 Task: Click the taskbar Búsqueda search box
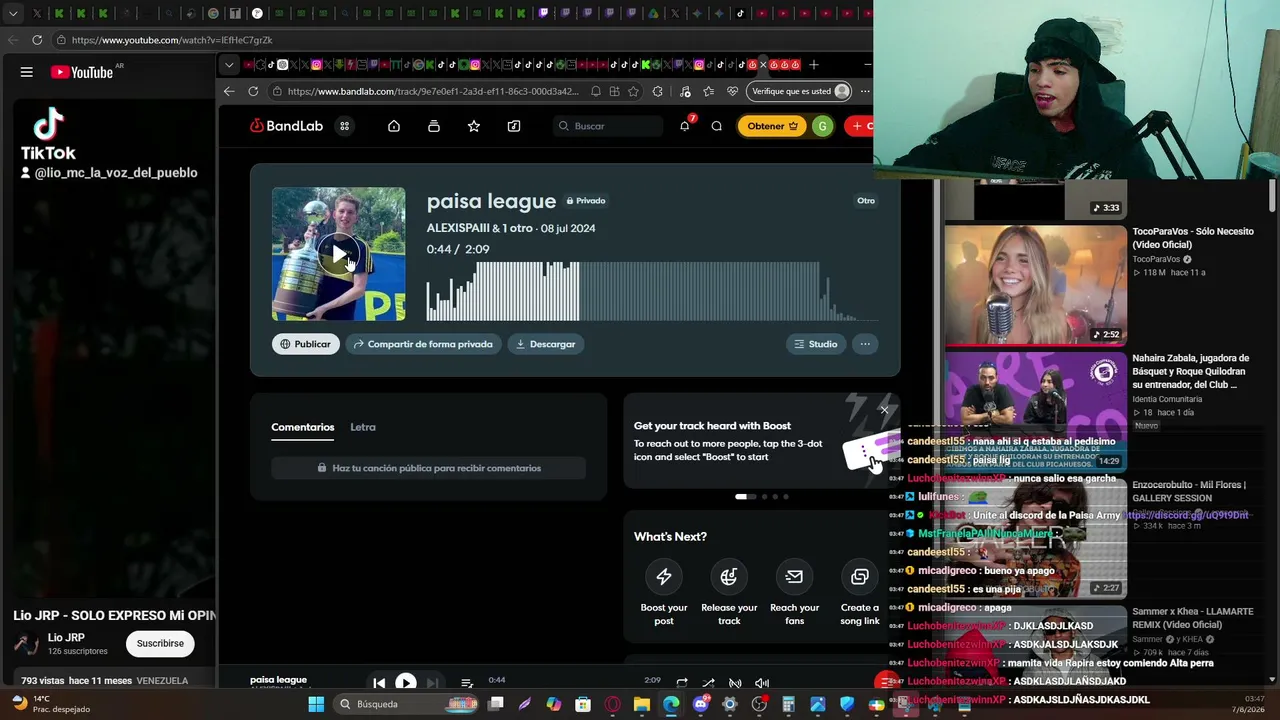408,704
